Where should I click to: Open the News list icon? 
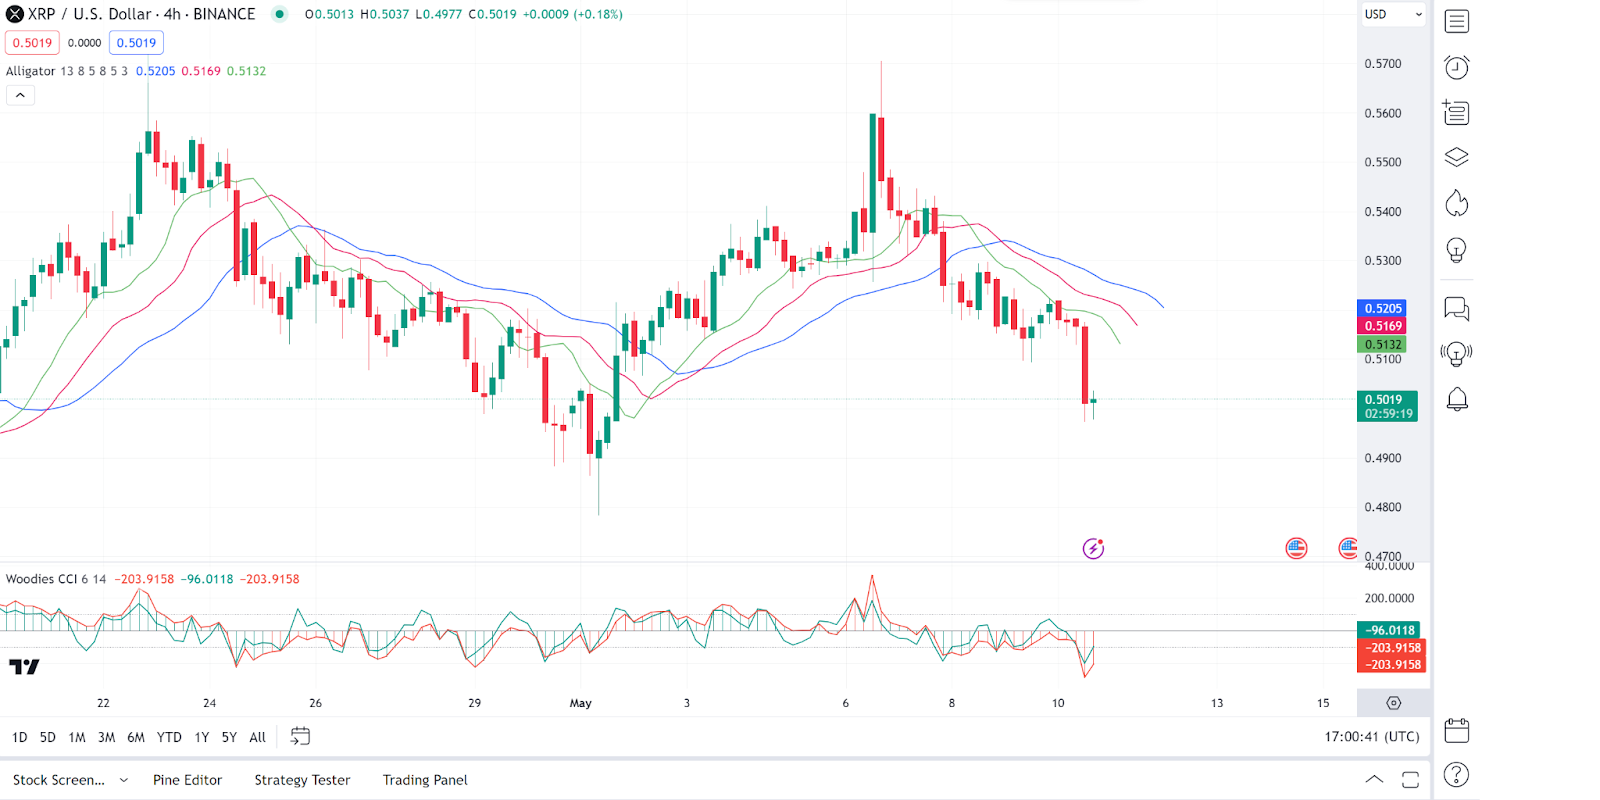coord(1456,112)
